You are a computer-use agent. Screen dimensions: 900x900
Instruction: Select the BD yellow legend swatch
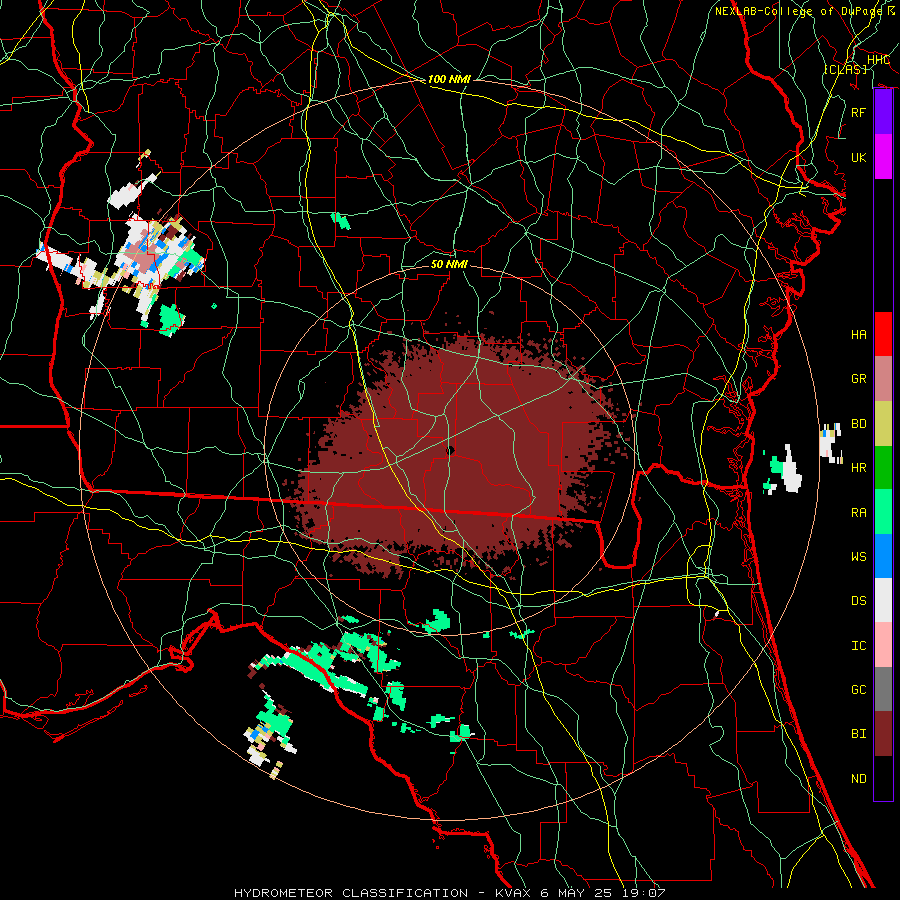883,424
